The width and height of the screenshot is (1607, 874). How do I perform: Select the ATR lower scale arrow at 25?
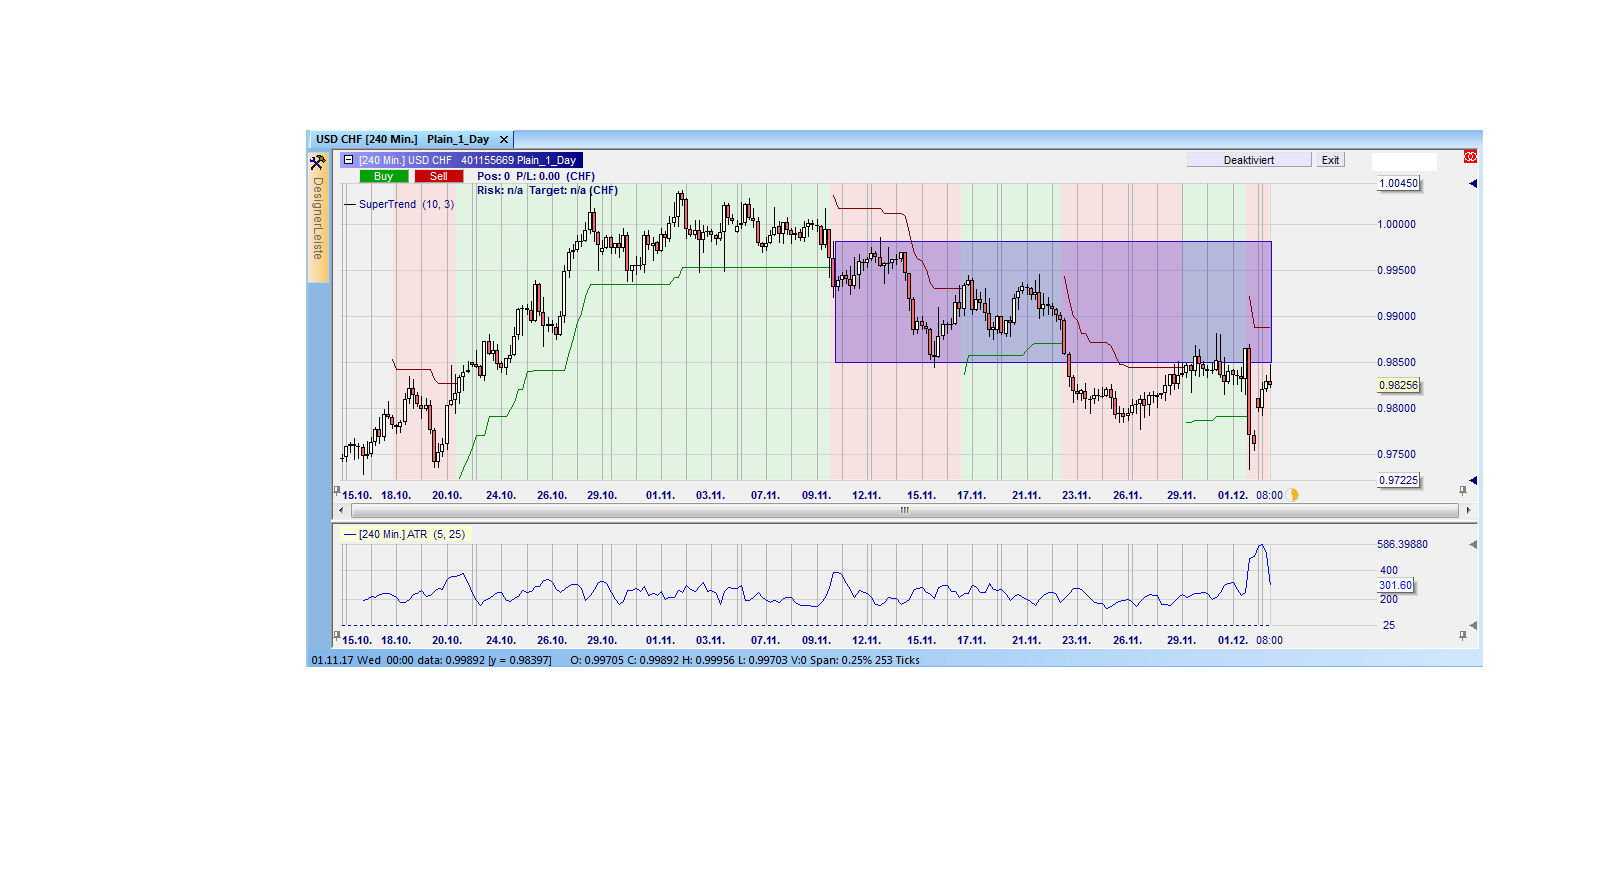pyautogui.click(x=1472, y=625)
